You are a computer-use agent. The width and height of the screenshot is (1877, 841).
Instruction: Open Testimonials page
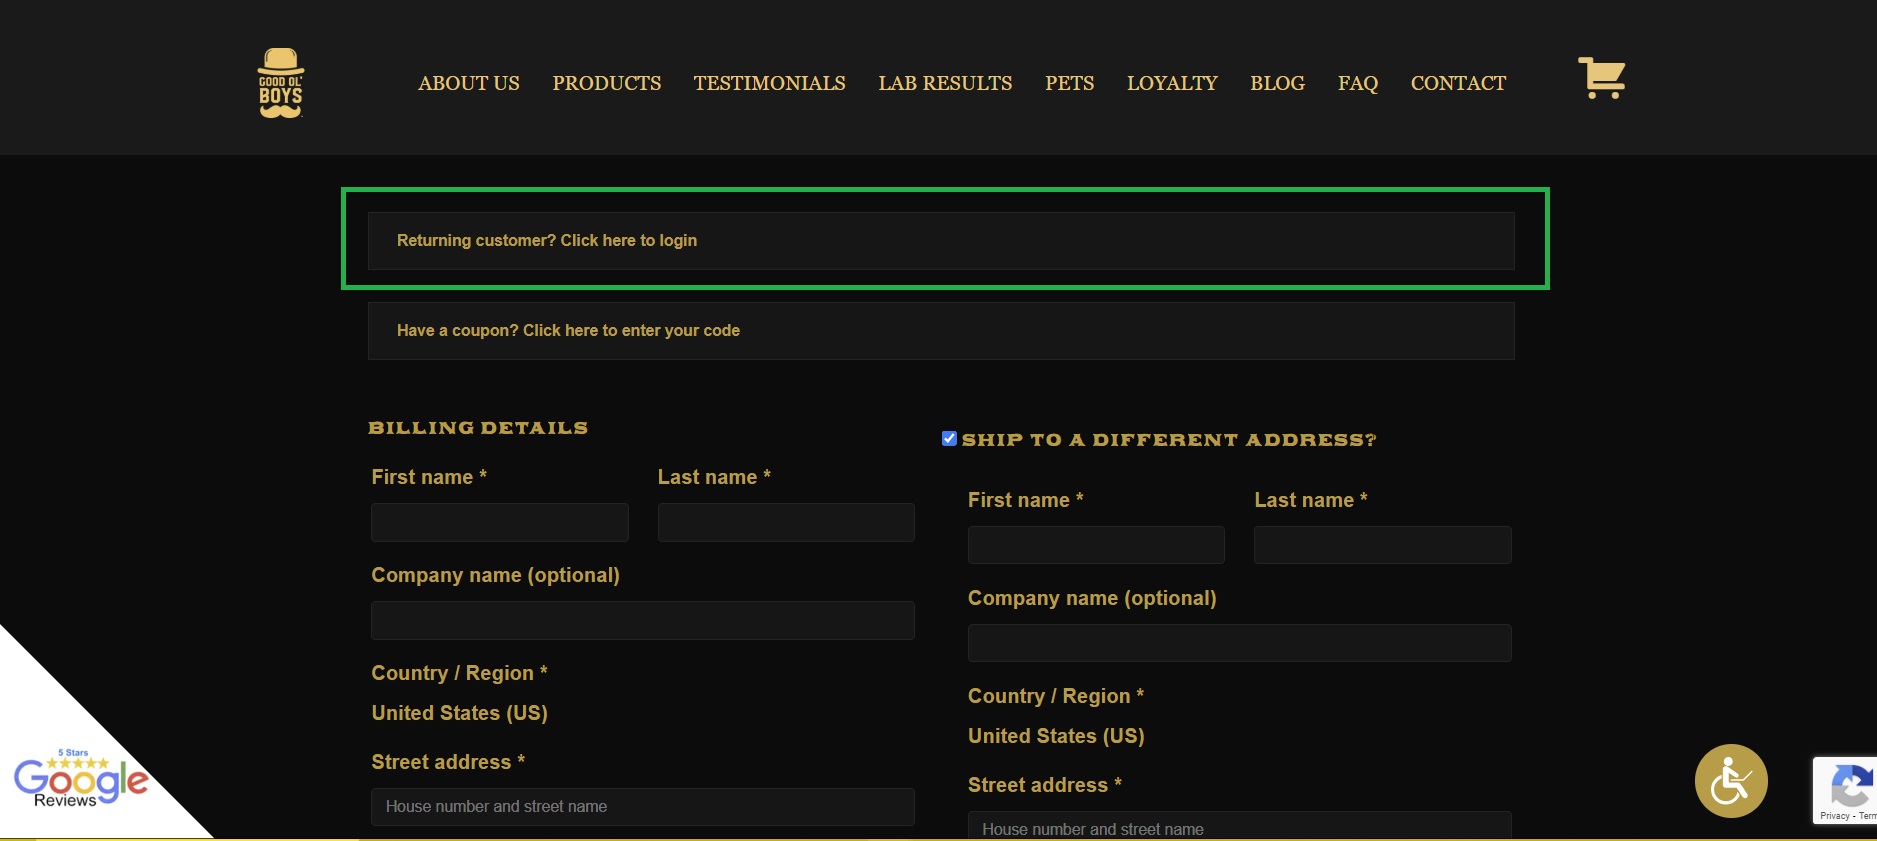[770, 83]
